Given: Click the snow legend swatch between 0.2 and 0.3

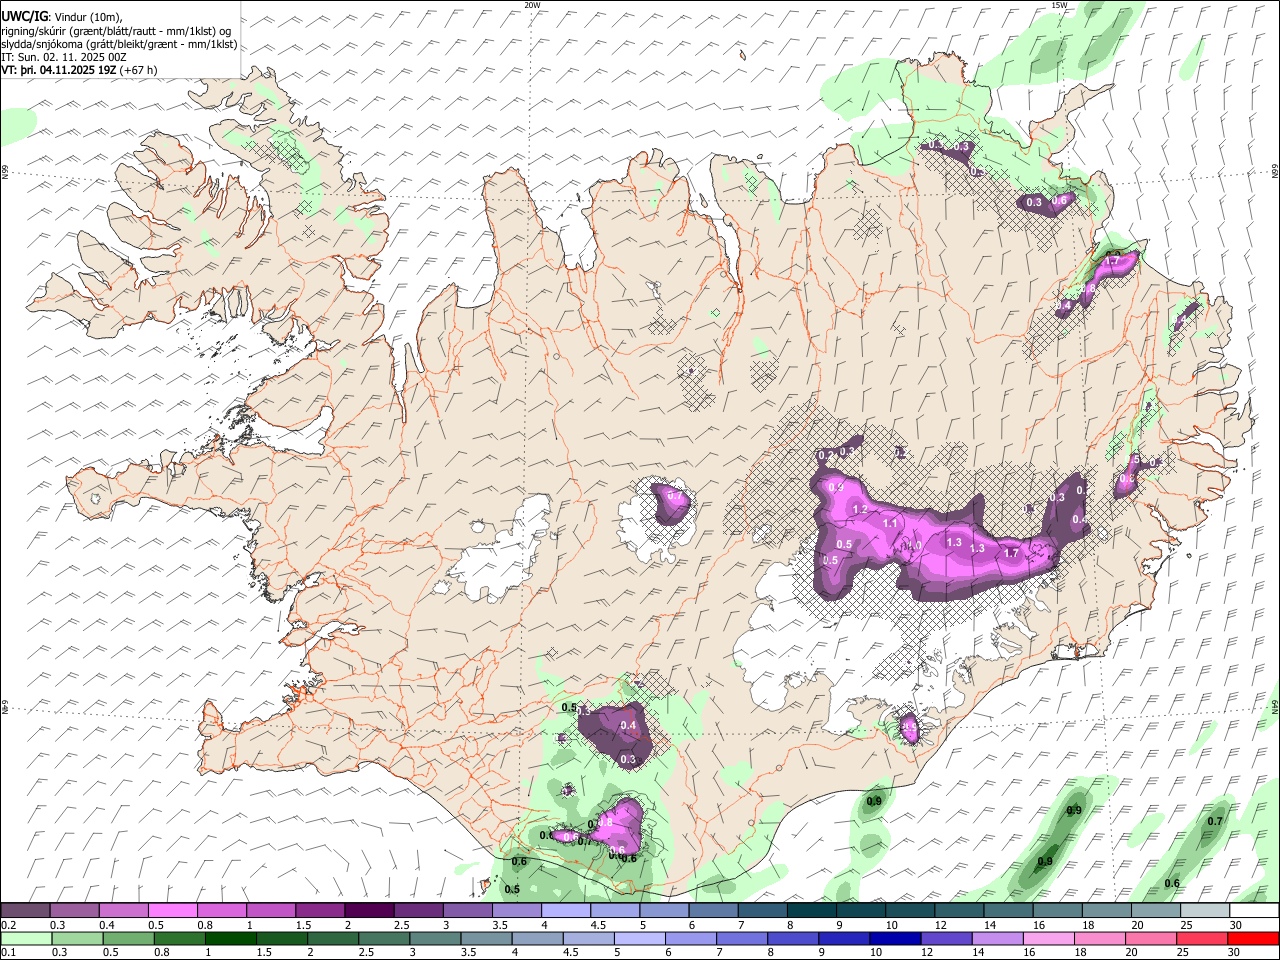Looking at the screenshot, I should 26,910.
